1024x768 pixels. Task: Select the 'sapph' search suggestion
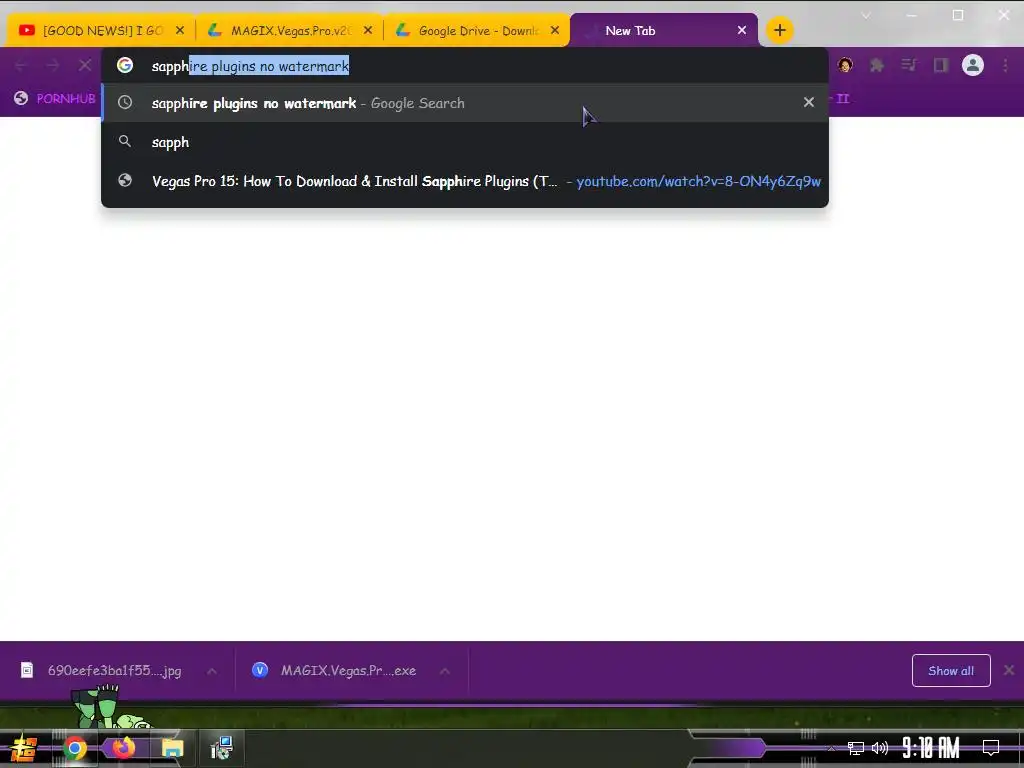(x=464, y=142)
